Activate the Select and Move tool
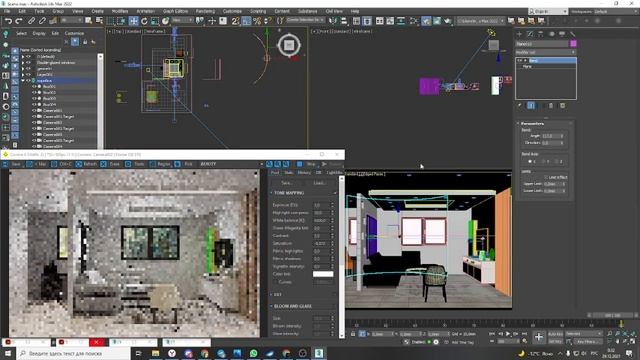This screenshot has height=360, width=640. click(x=133, y=20)
